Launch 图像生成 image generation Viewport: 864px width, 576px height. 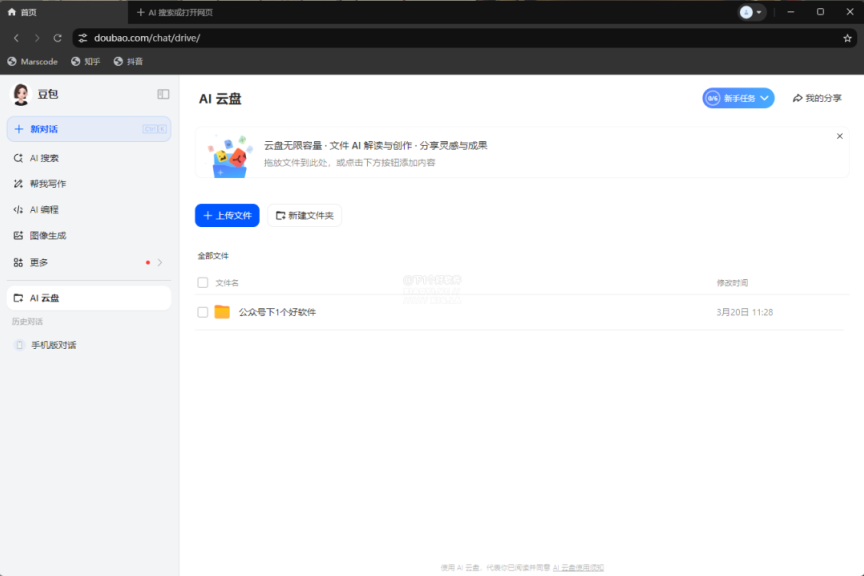coord(46,235)
